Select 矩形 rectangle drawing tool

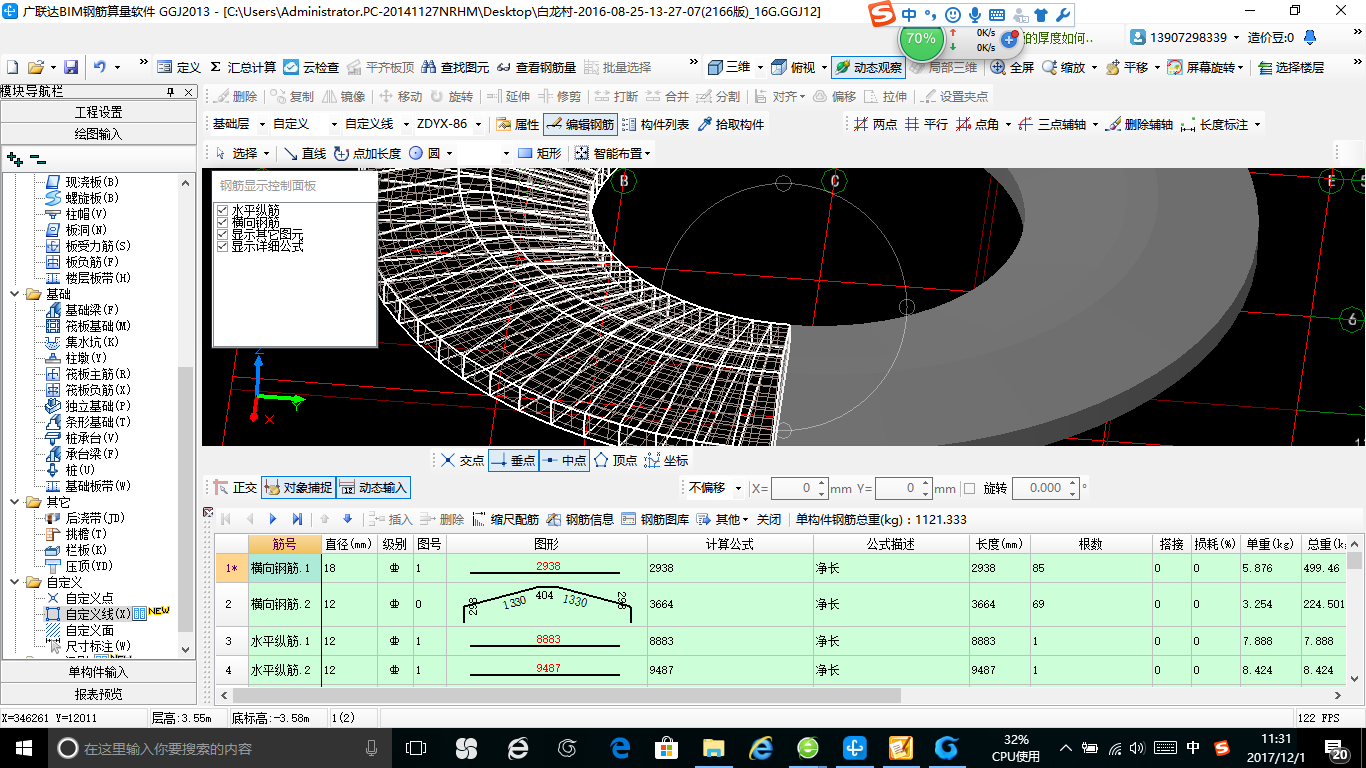point(540,153)
